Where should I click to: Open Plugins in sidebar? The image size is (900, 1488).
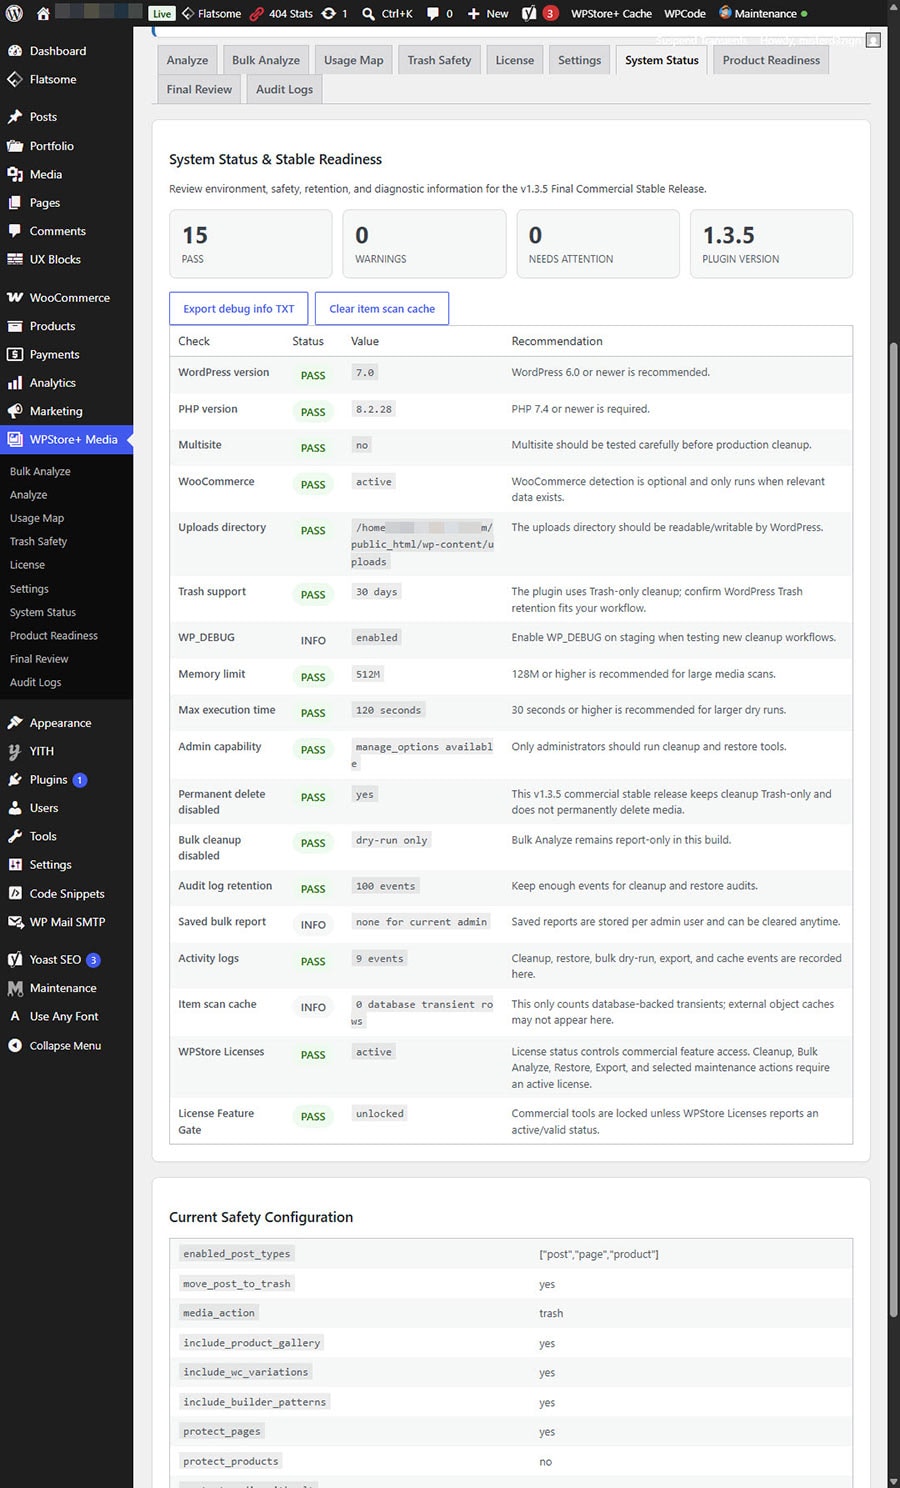pyautogui.click(x=48, y=780)
